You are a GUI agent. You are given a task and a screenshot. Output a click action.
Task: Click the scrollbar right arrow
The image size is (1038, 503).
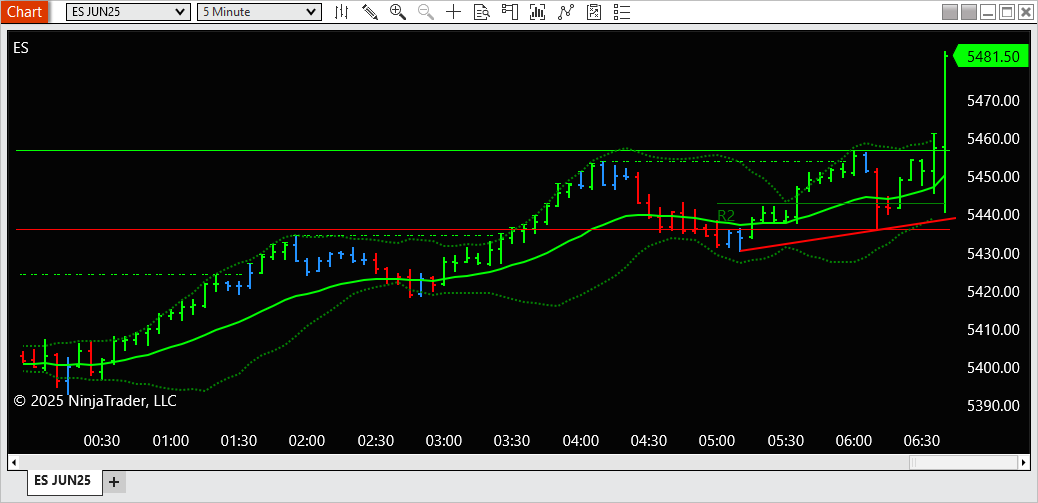pos(1024,461)
